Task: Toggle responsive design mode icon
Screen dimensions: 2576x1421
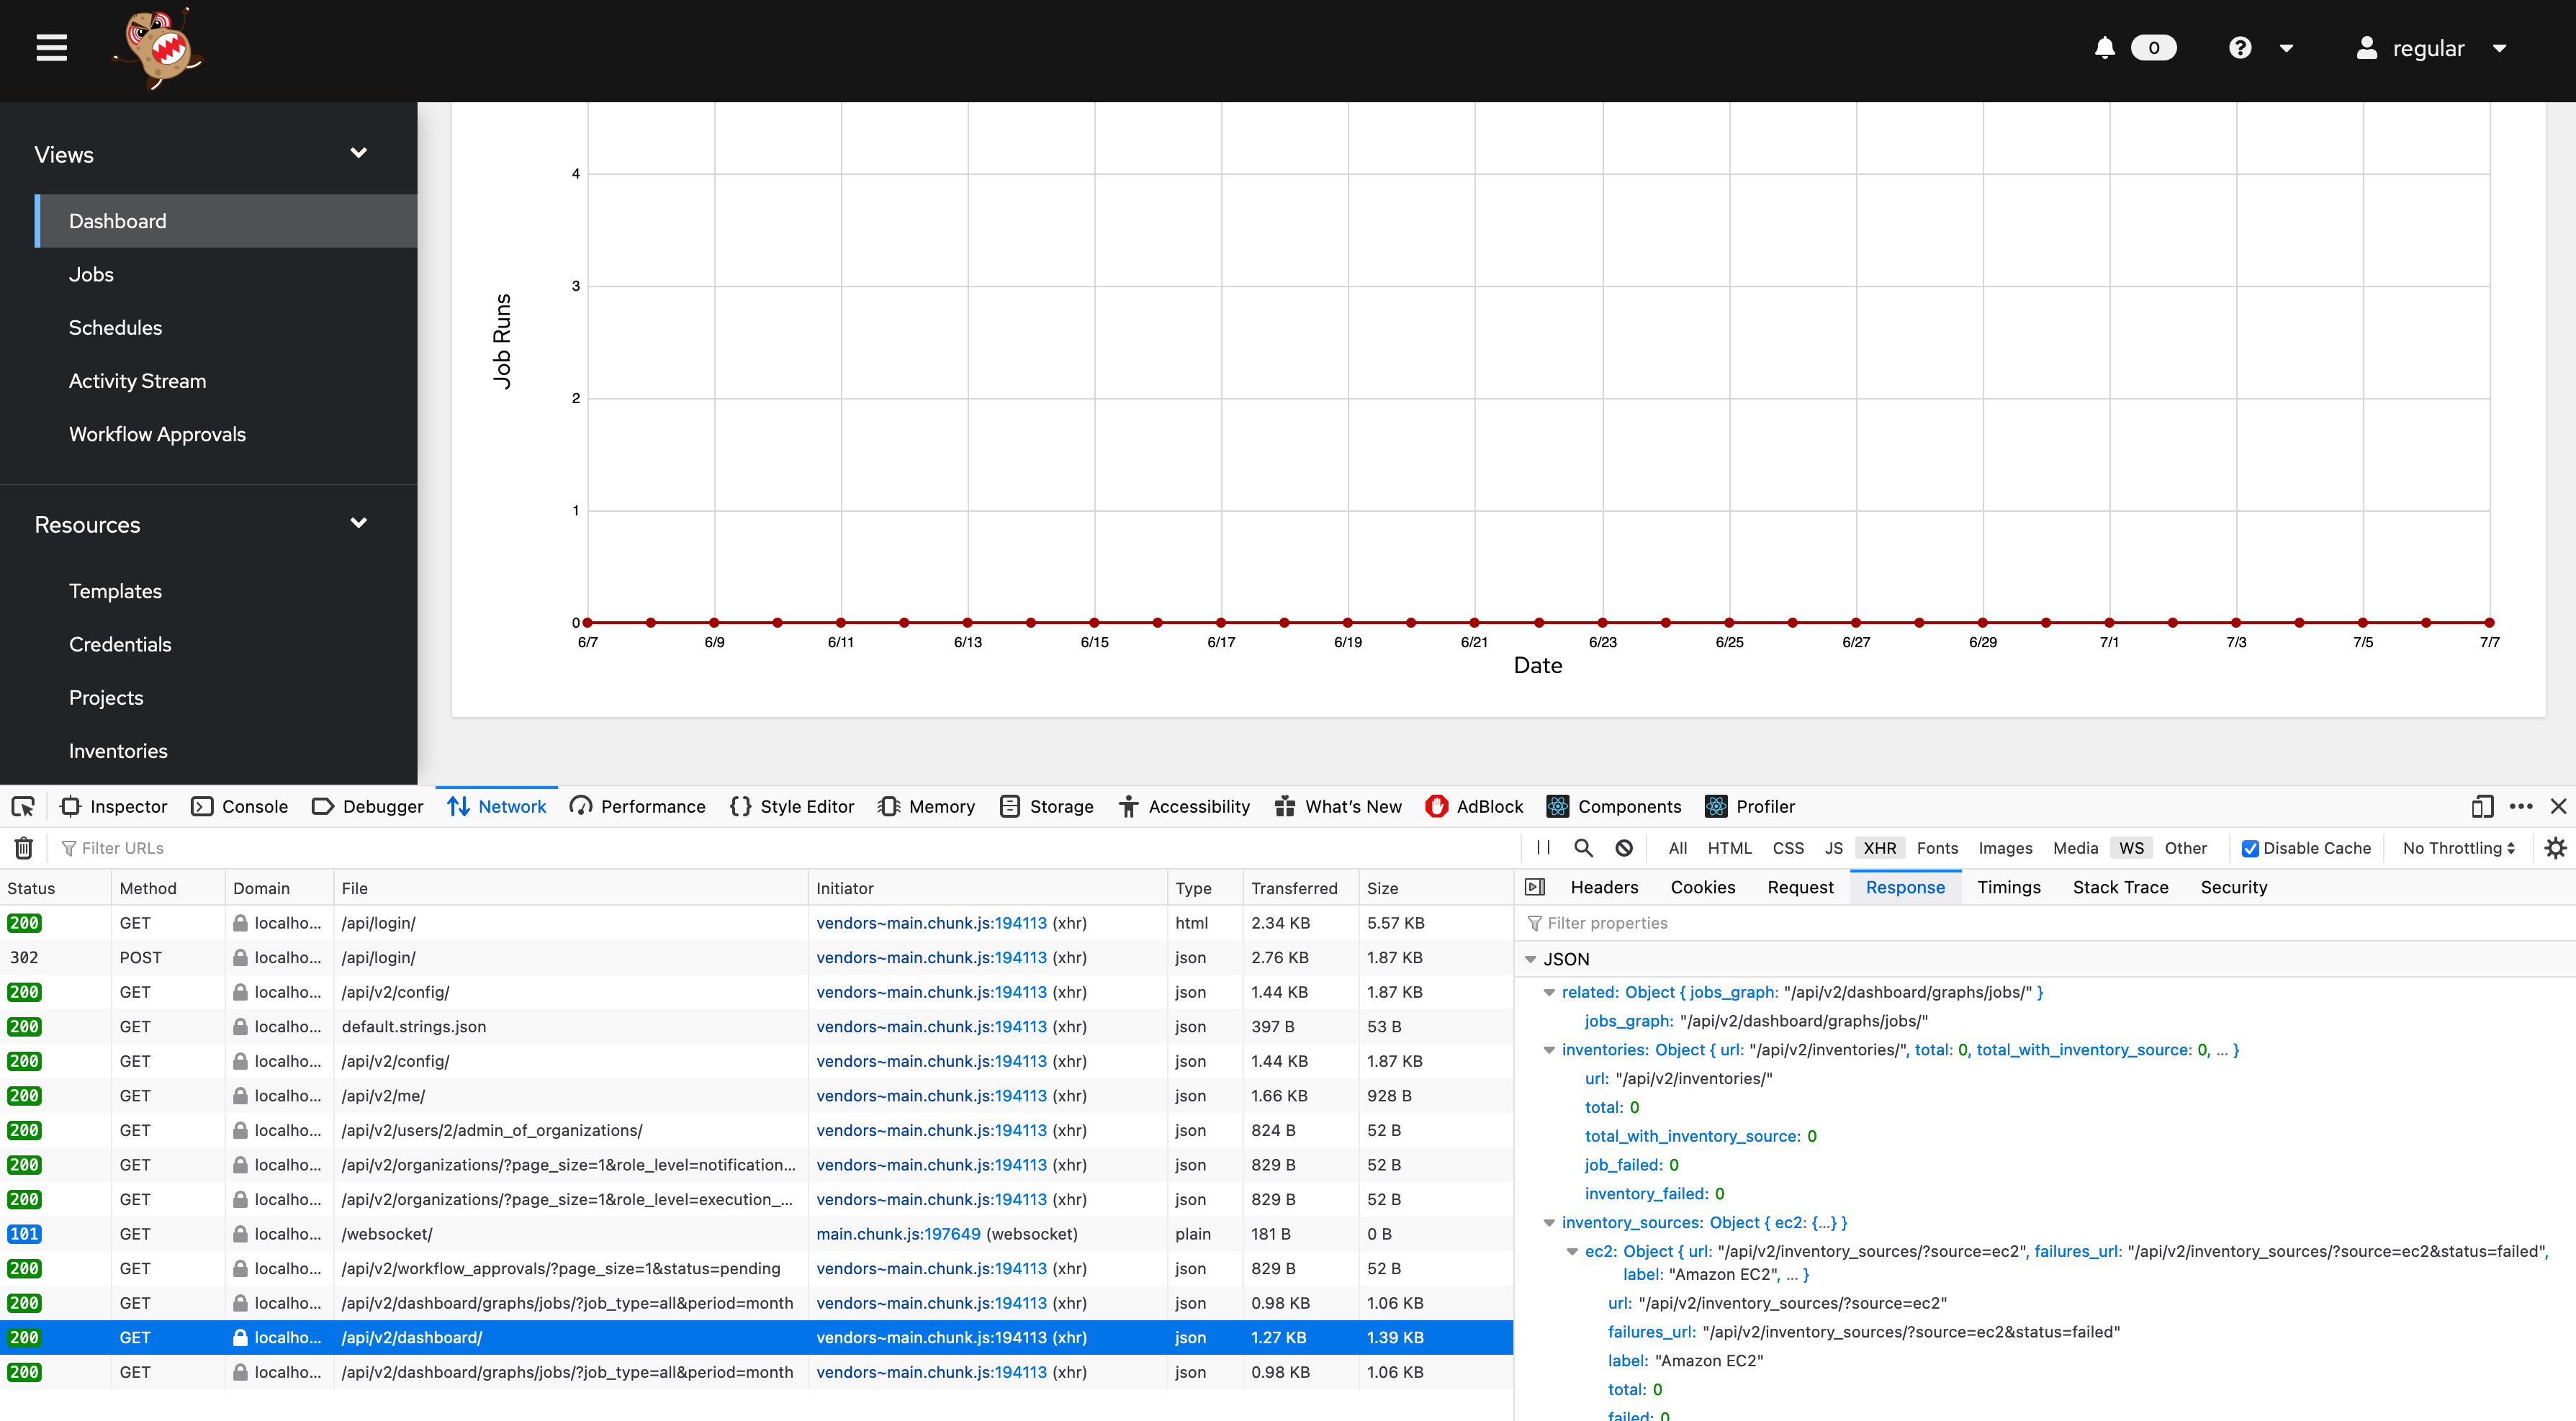Action: coord(2482,806)
